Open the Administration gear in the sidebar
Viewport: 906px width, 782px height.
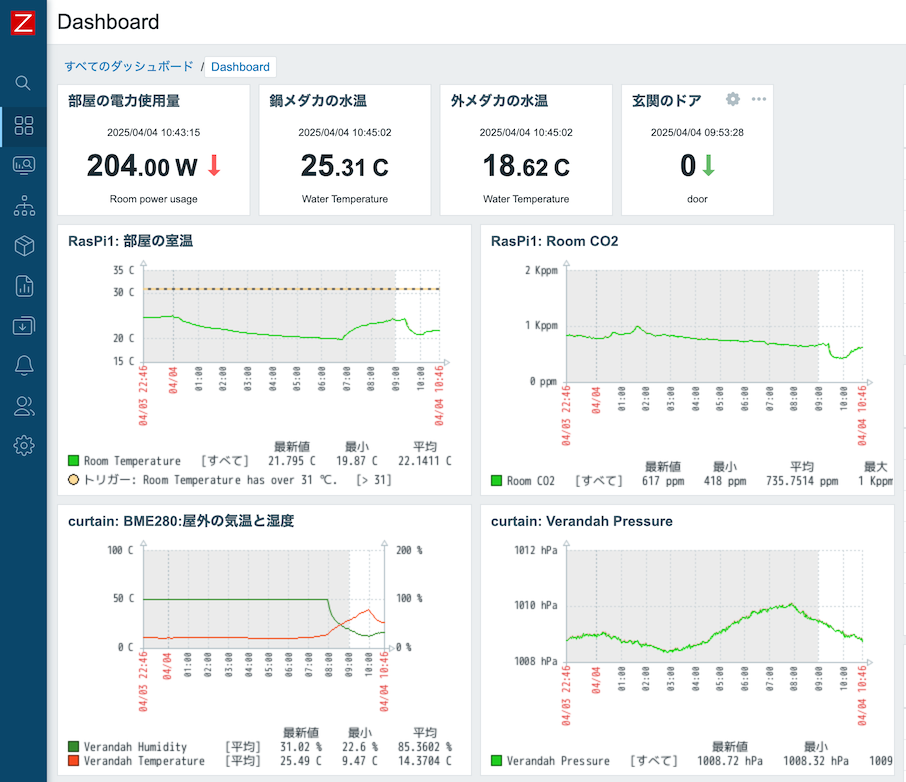[x=24, y=446]
